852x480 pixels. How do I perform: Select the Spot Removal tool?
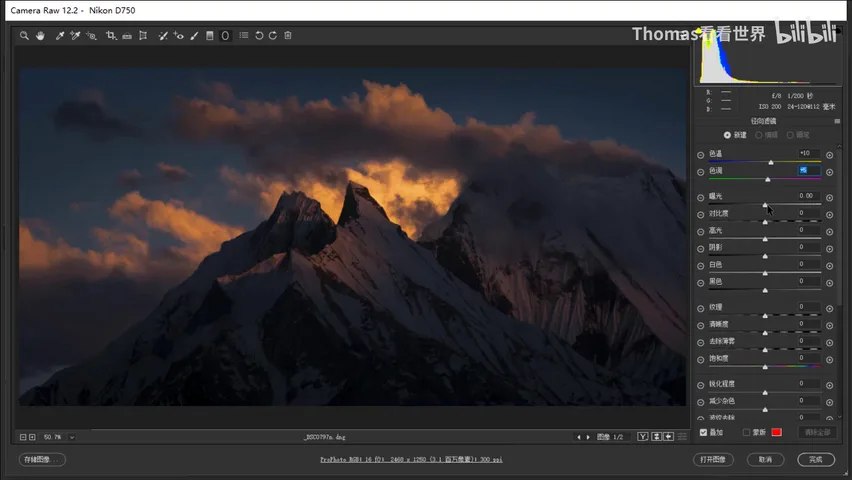[x=162, y=35]
